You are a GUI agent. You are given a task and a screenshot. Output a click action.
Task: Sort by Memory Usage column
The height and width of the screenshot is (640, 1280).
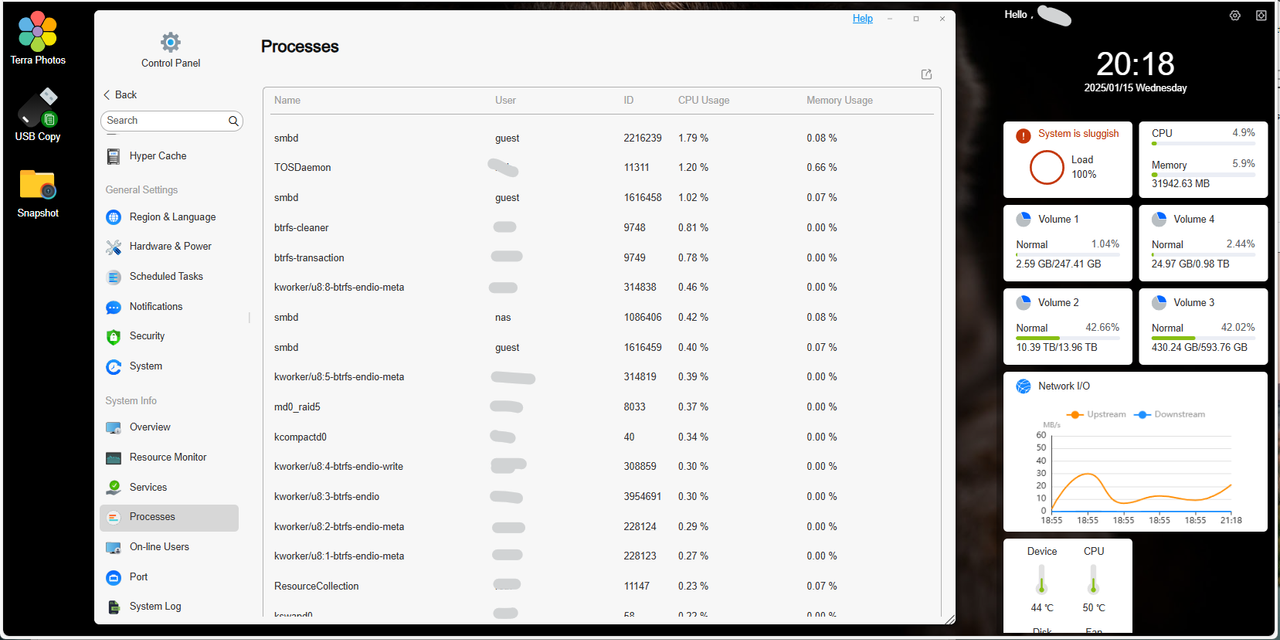coord(840,100)
